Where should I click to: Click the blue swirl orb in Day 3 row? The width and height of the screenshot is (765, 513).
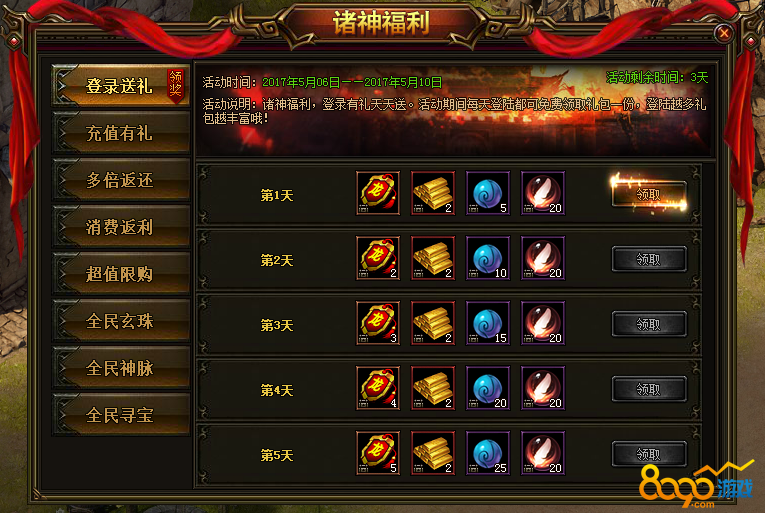pyautogui.click(x=488, y=323)
